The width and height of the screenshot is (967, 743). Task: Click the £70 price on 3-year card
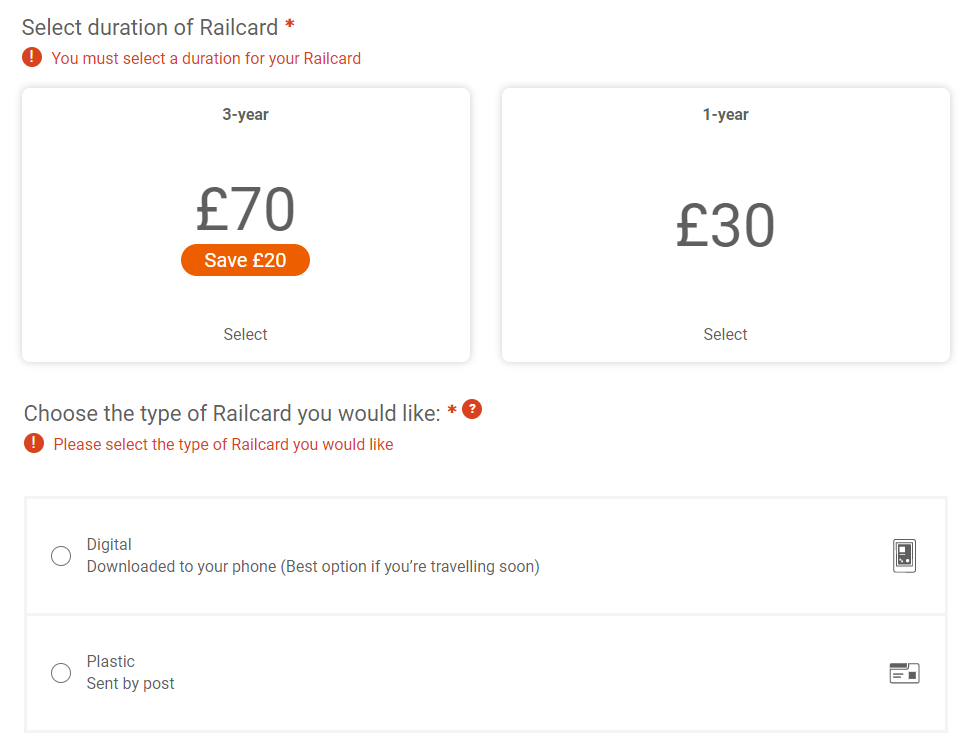pyautogui.click(x=245, y=210)
